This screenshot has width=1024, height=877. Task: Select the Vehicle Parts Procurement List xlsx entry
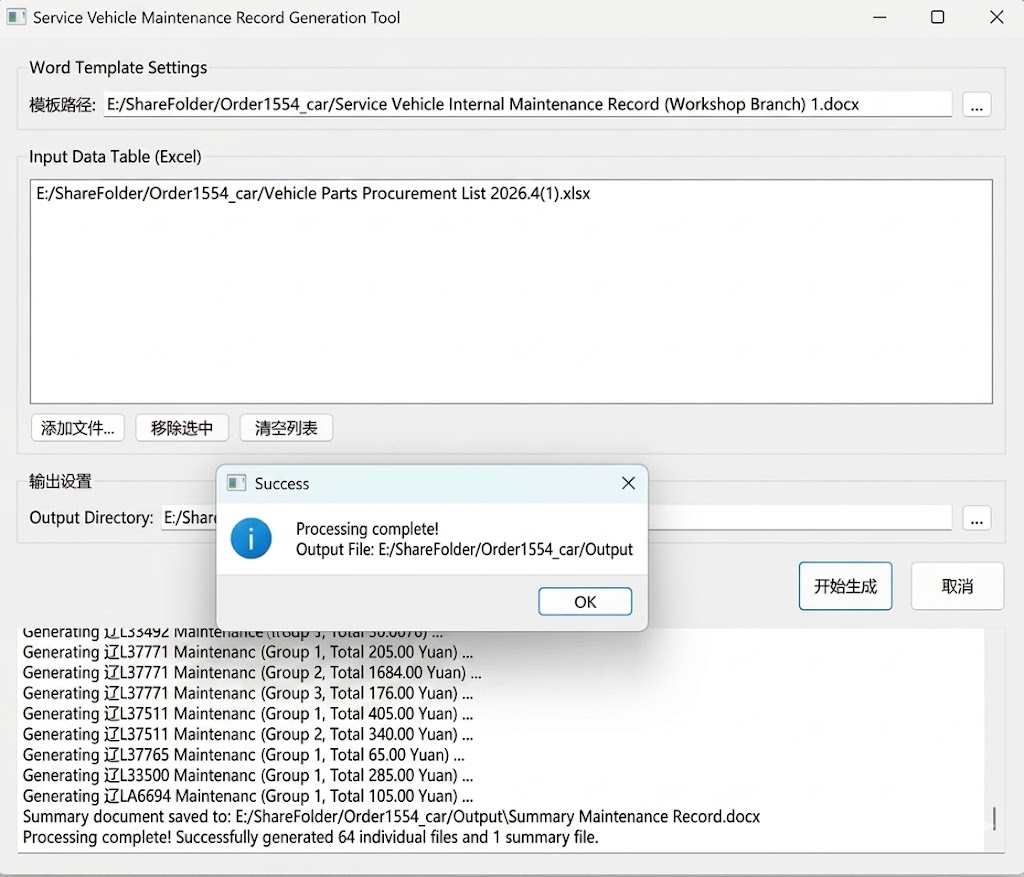pos(313,194)
